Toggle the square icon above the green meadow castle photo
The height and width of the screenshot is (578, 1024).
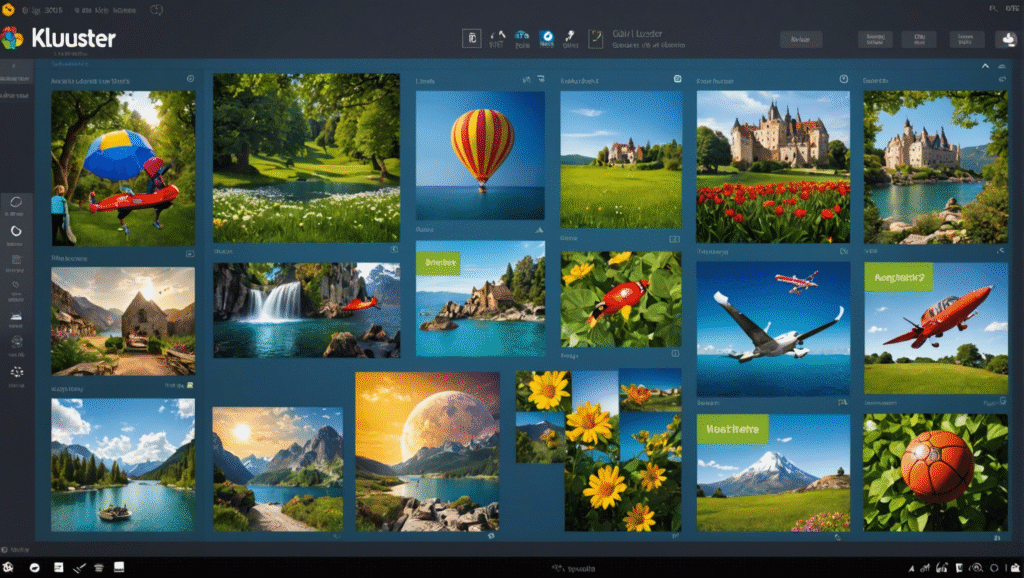tap(676, 79)
